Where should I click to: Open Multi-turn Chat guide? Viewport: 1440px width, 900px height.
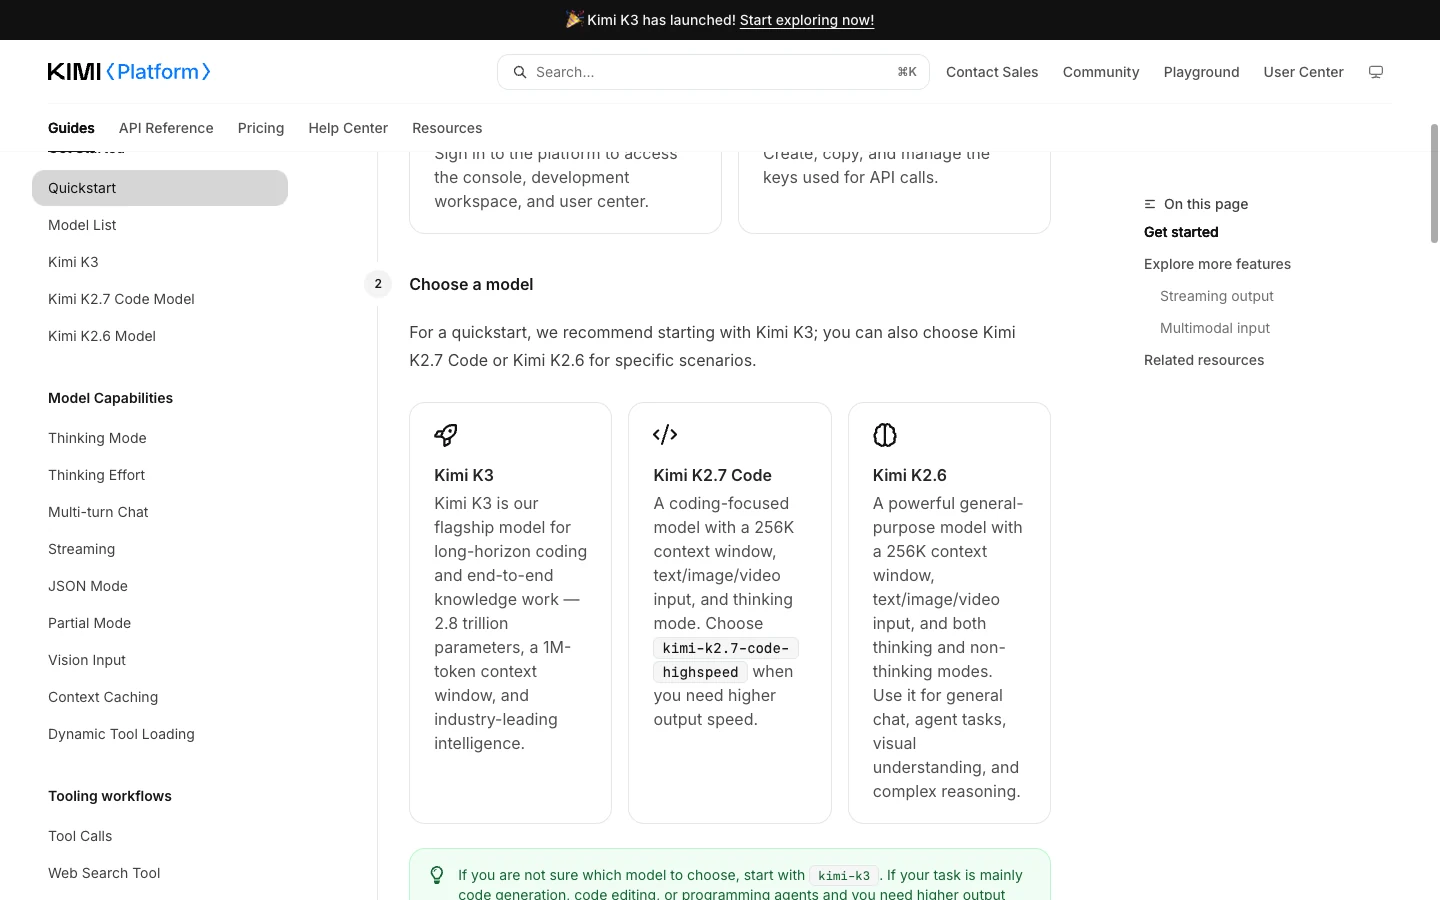[x=160, y=512]
